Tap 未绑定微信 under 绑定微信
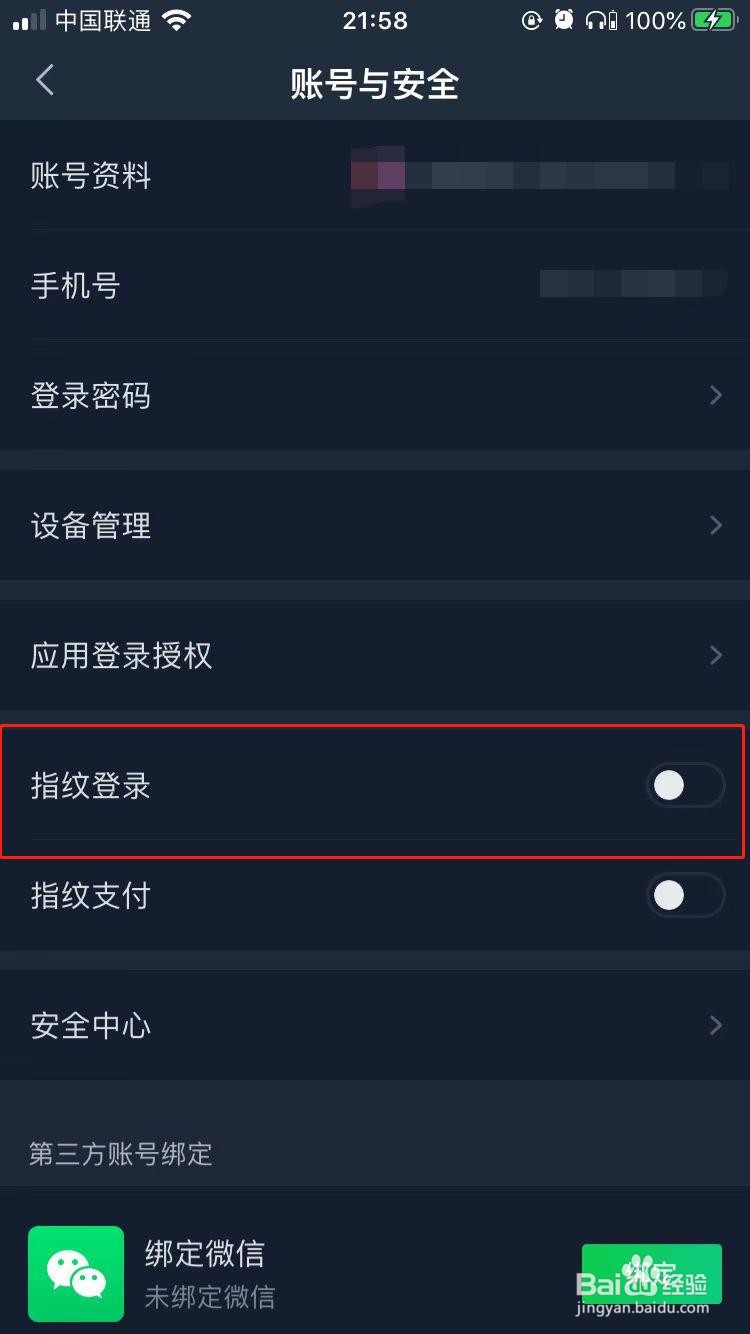 point(208,1297)
